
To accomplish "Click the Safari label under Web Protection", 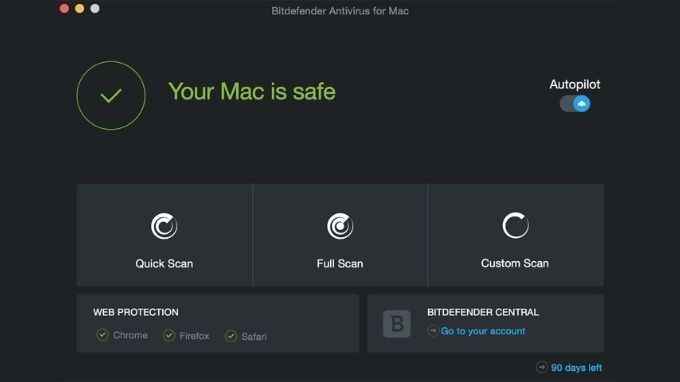I will coord(254,336).
